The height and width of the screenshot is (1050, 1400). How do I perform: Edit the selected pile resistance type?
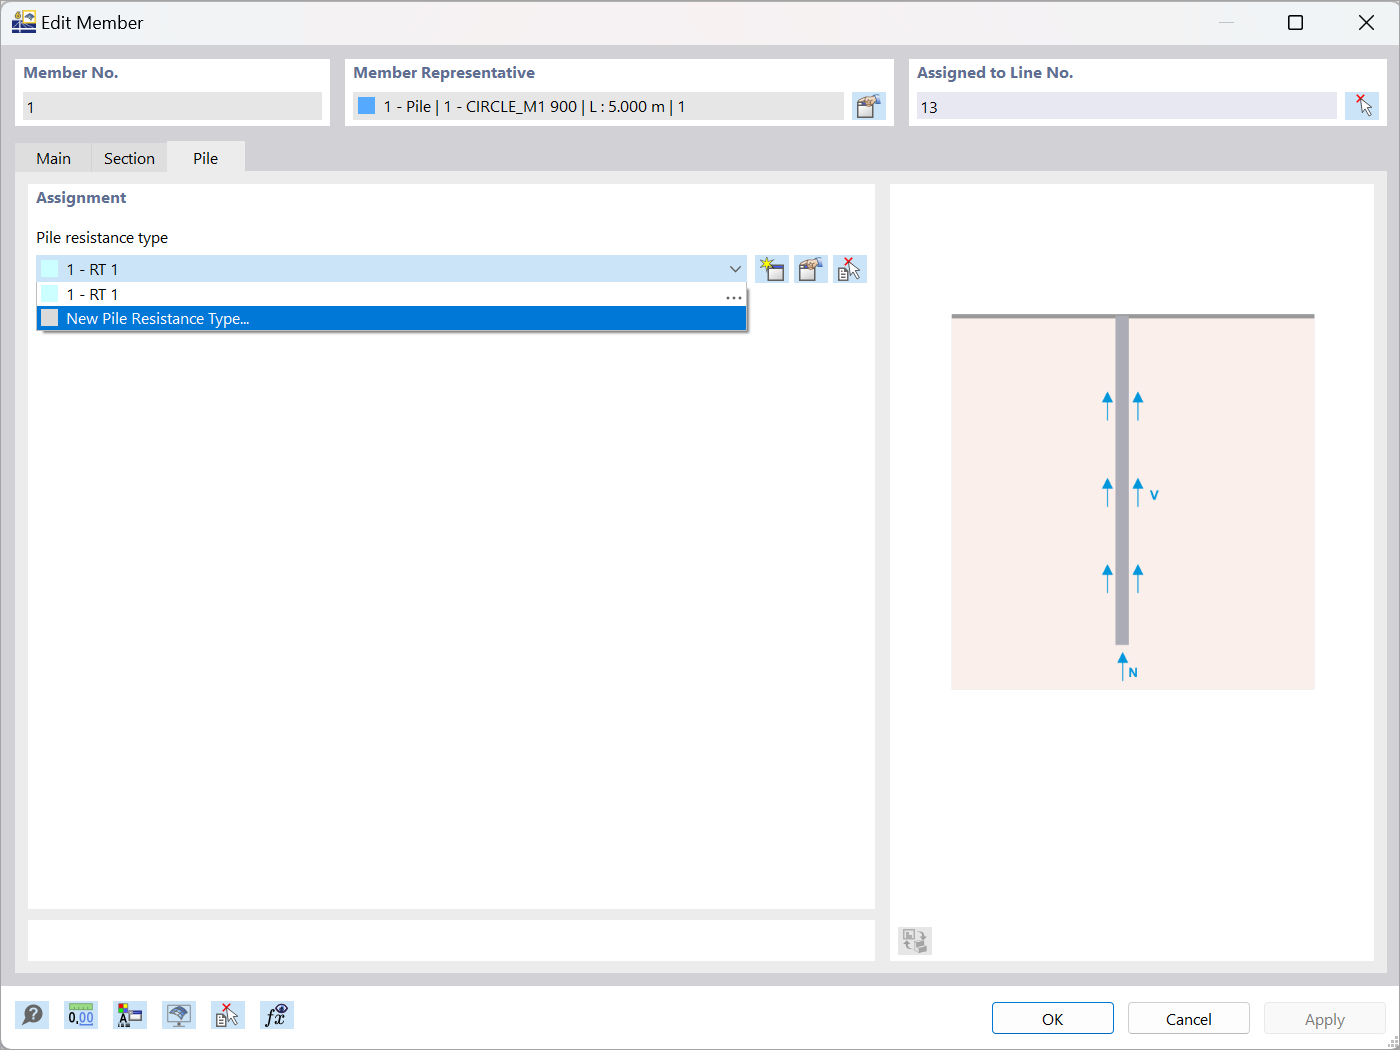click(x=810, y=268)
